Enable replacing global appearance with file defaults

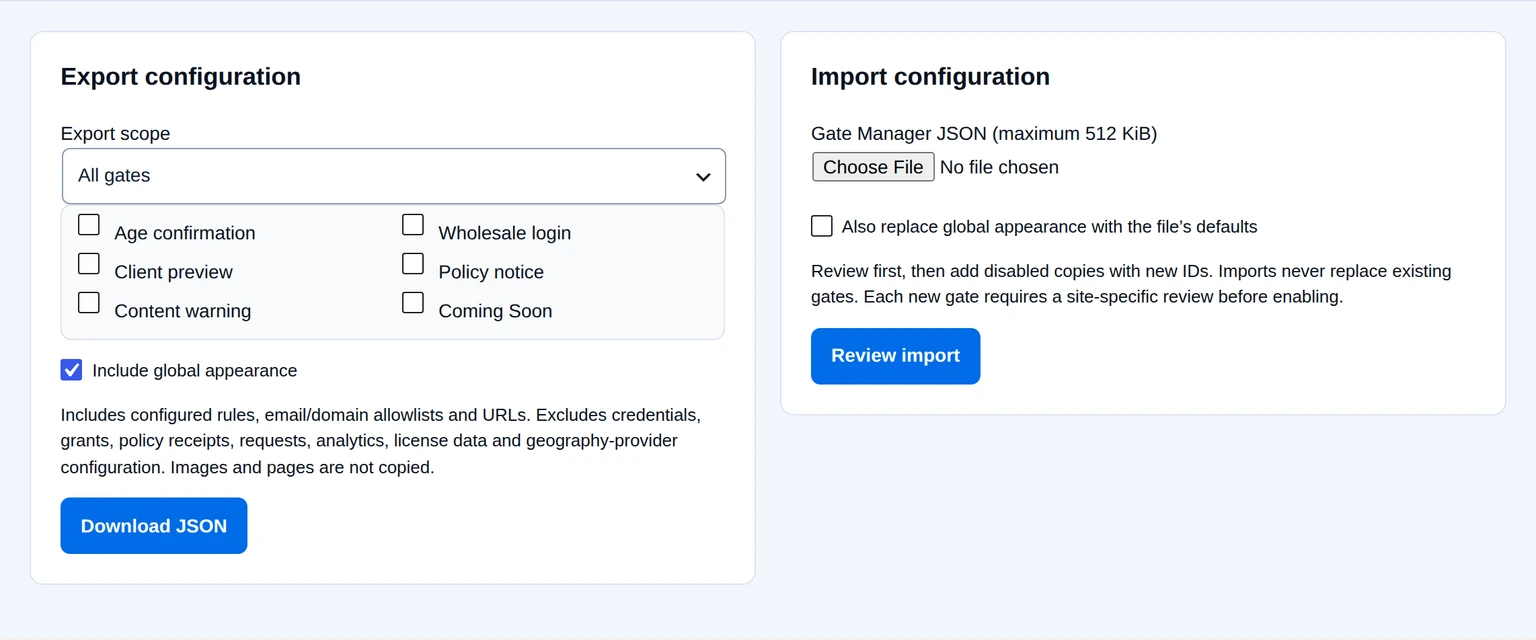(822, 226)
